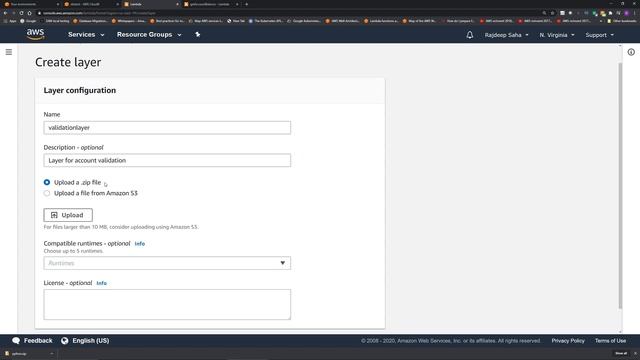This screenshot has width=640, height=360.
Task: Bookmark this page with star icon
Action: pyautogui.click(x=553, y=13)
